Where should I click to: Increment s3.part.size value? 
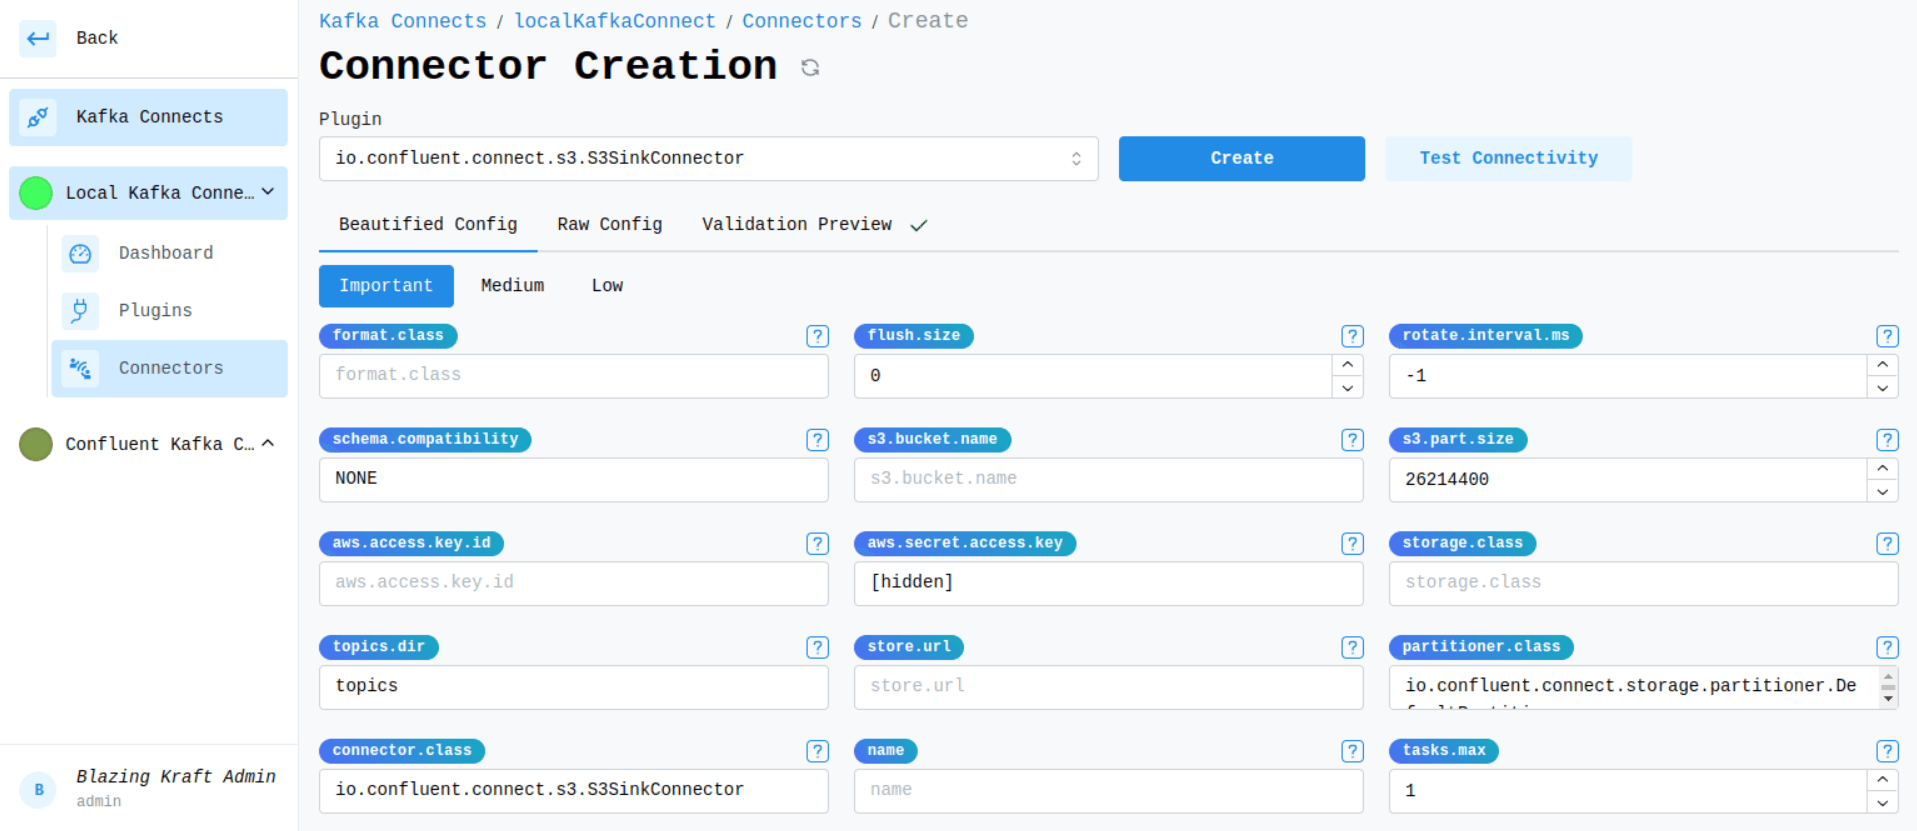click(x=1882, y=468)
